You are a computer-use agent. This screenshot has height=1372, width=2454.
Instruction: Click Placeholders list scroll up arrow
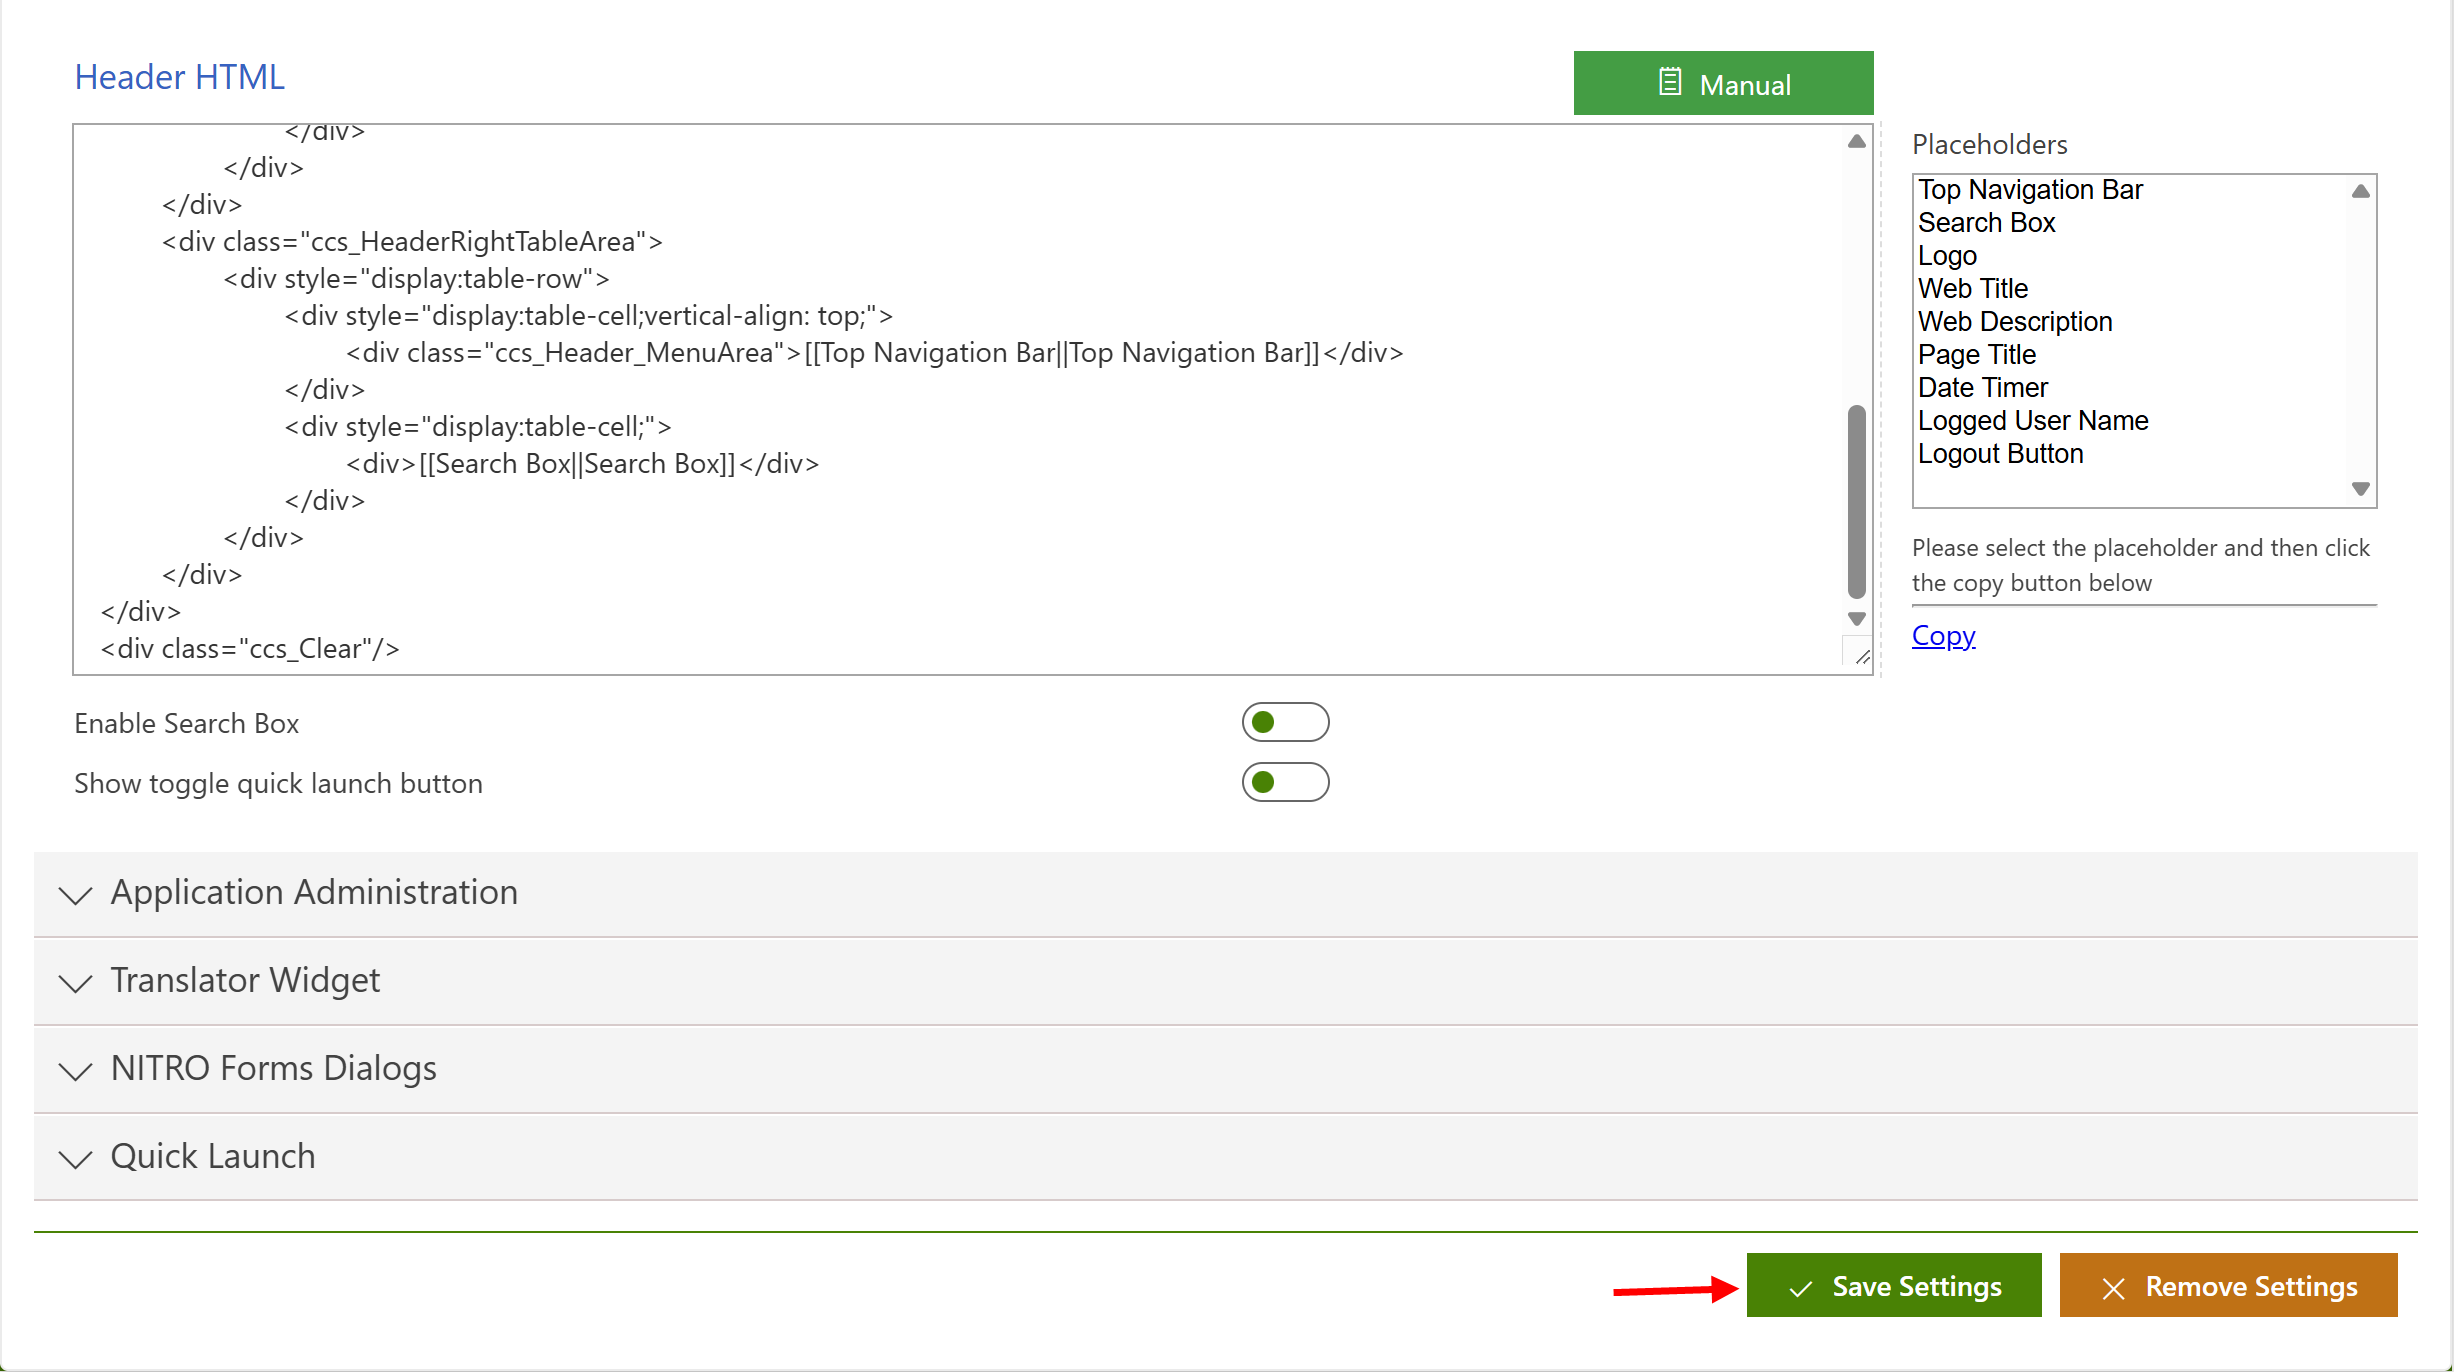pyautogui.click(x=2360, y=191)
